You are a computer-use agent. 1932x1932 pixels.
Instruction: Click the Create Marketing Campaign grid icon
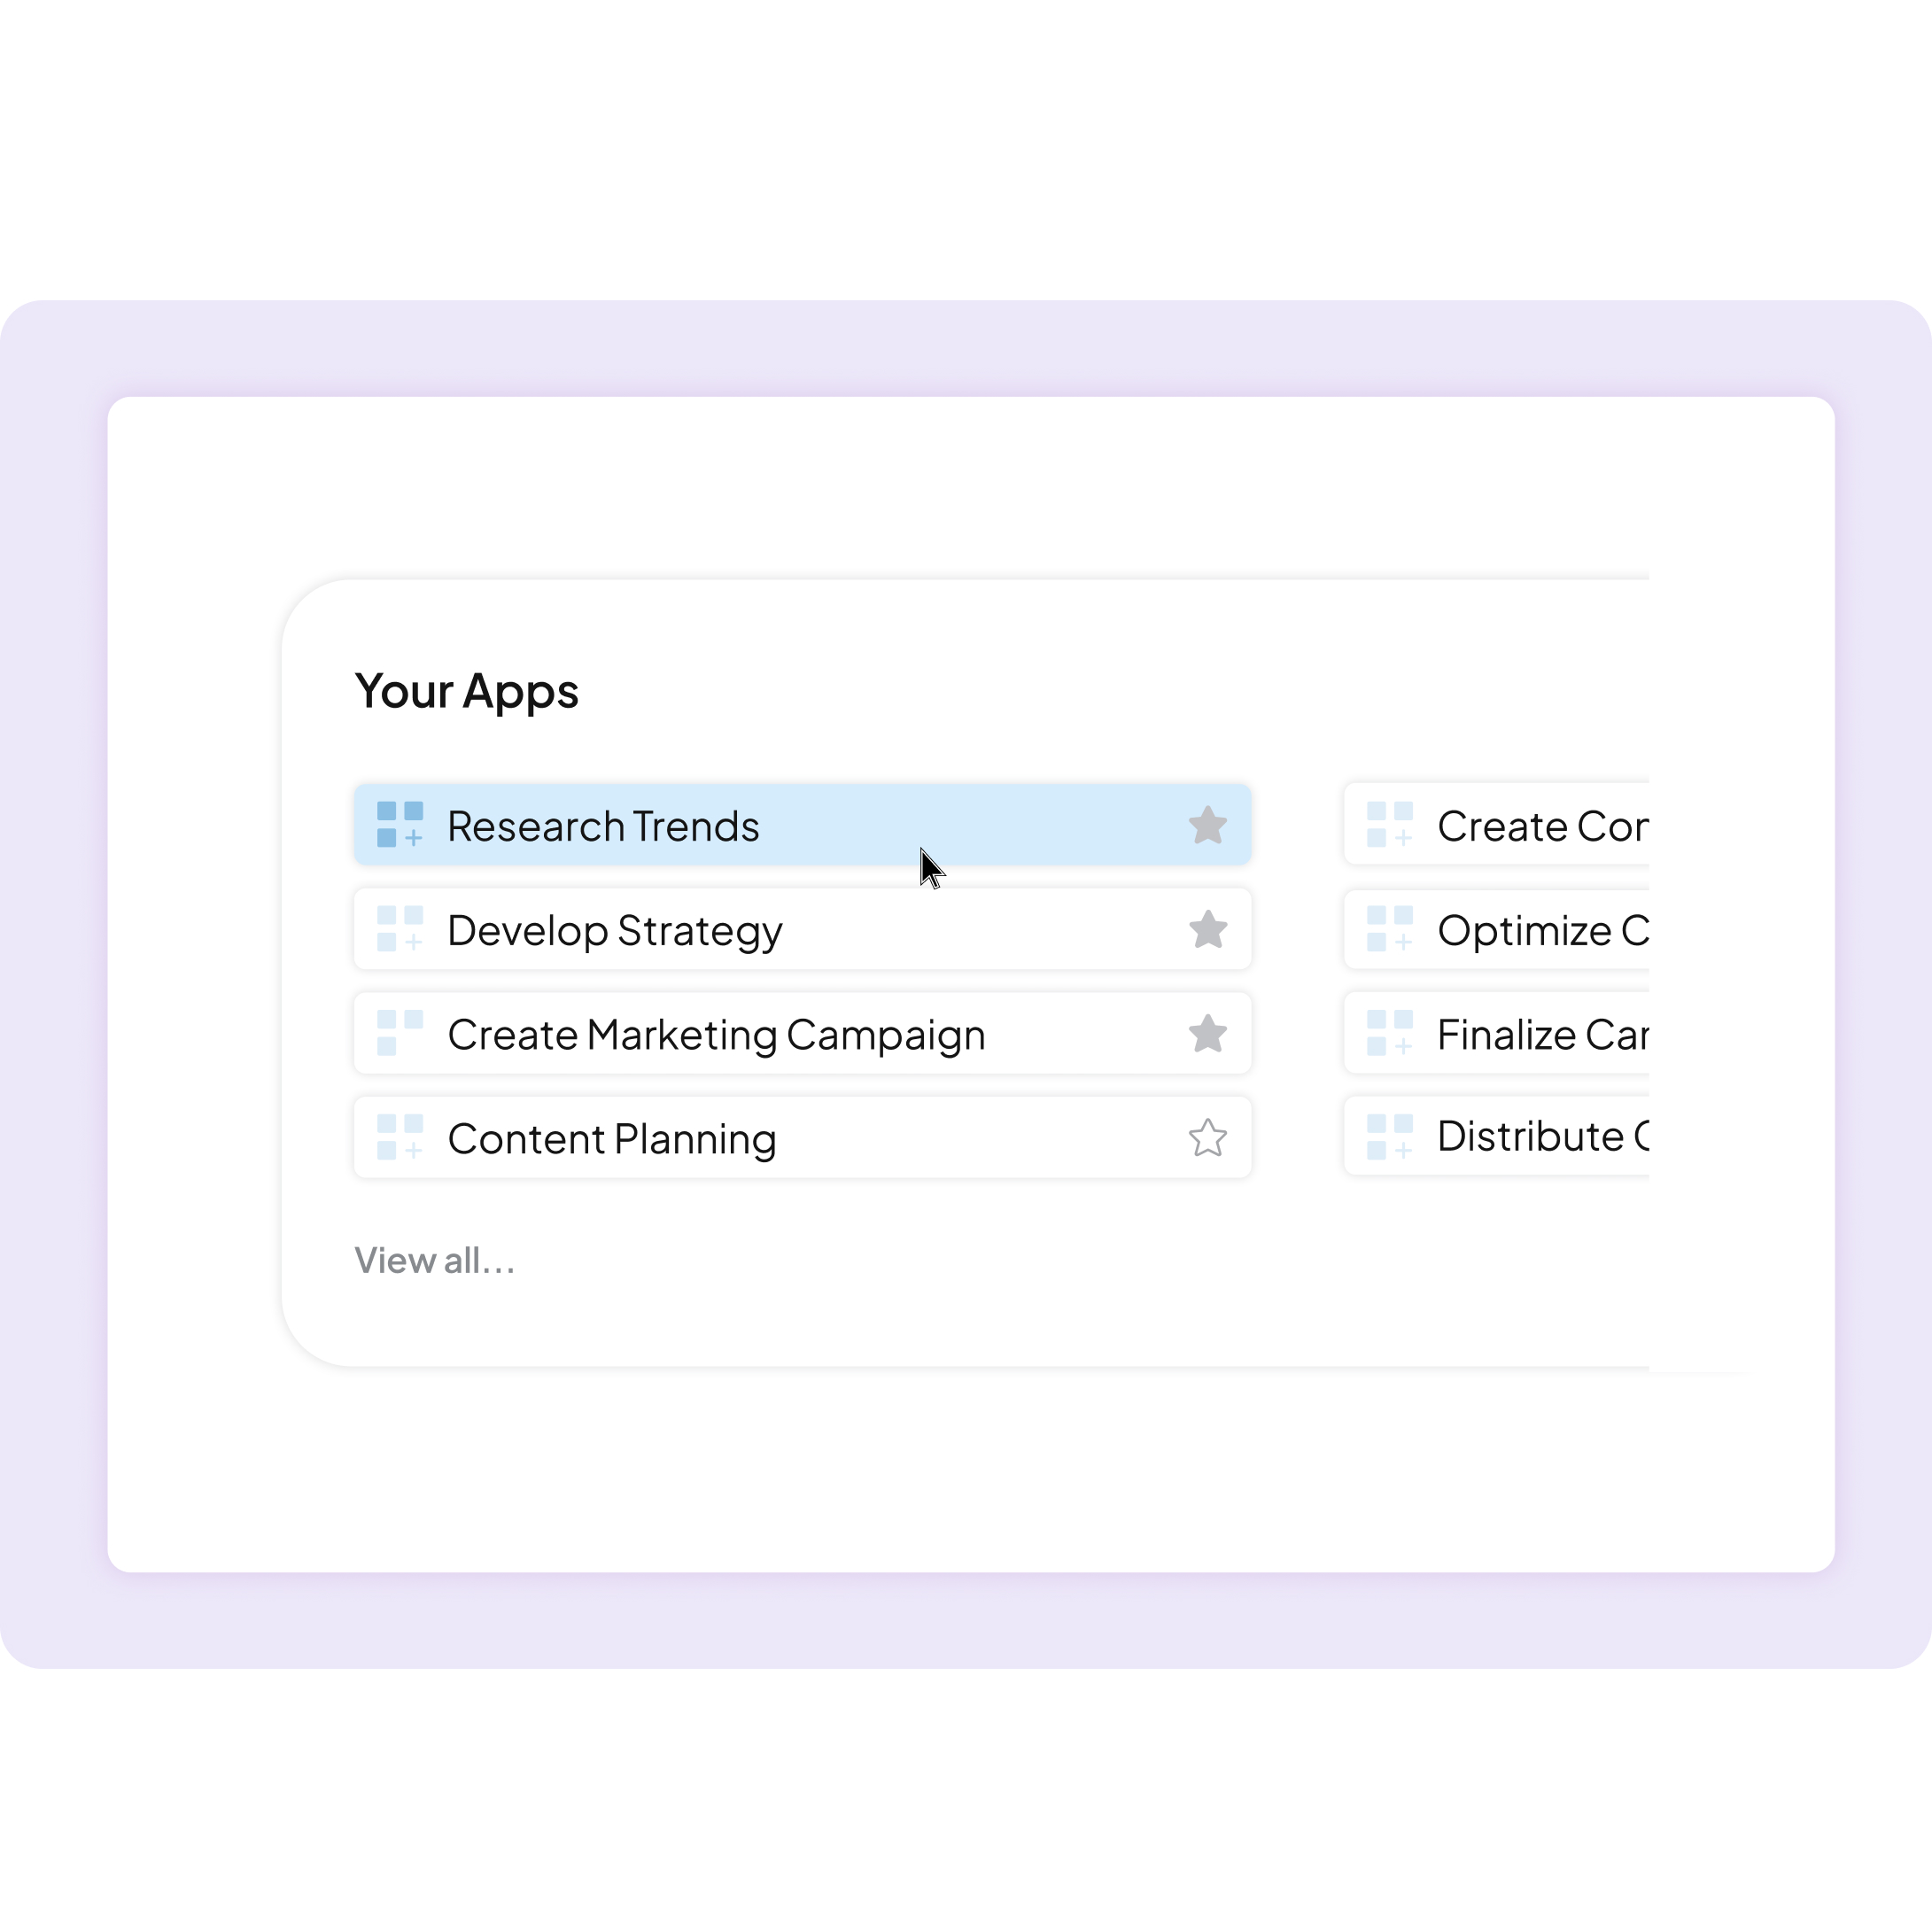coord(400,1033)
